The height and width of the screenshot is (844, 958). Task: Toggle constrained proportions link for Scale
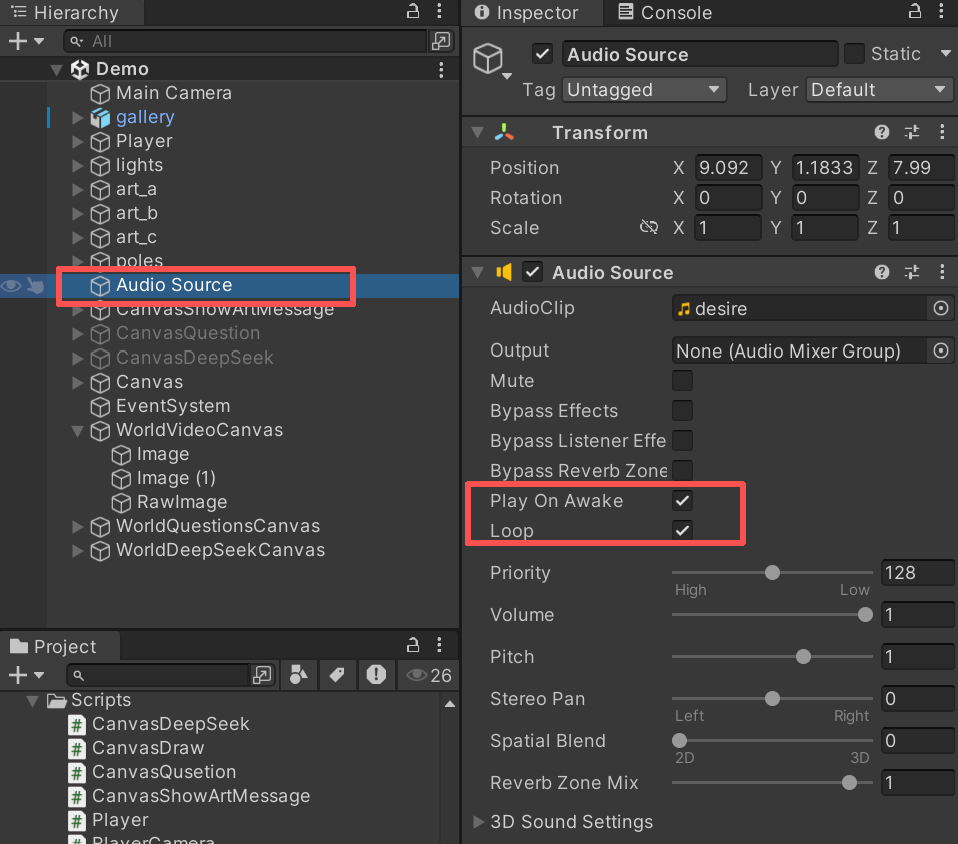pyautogui.click(x=649, y=227)
